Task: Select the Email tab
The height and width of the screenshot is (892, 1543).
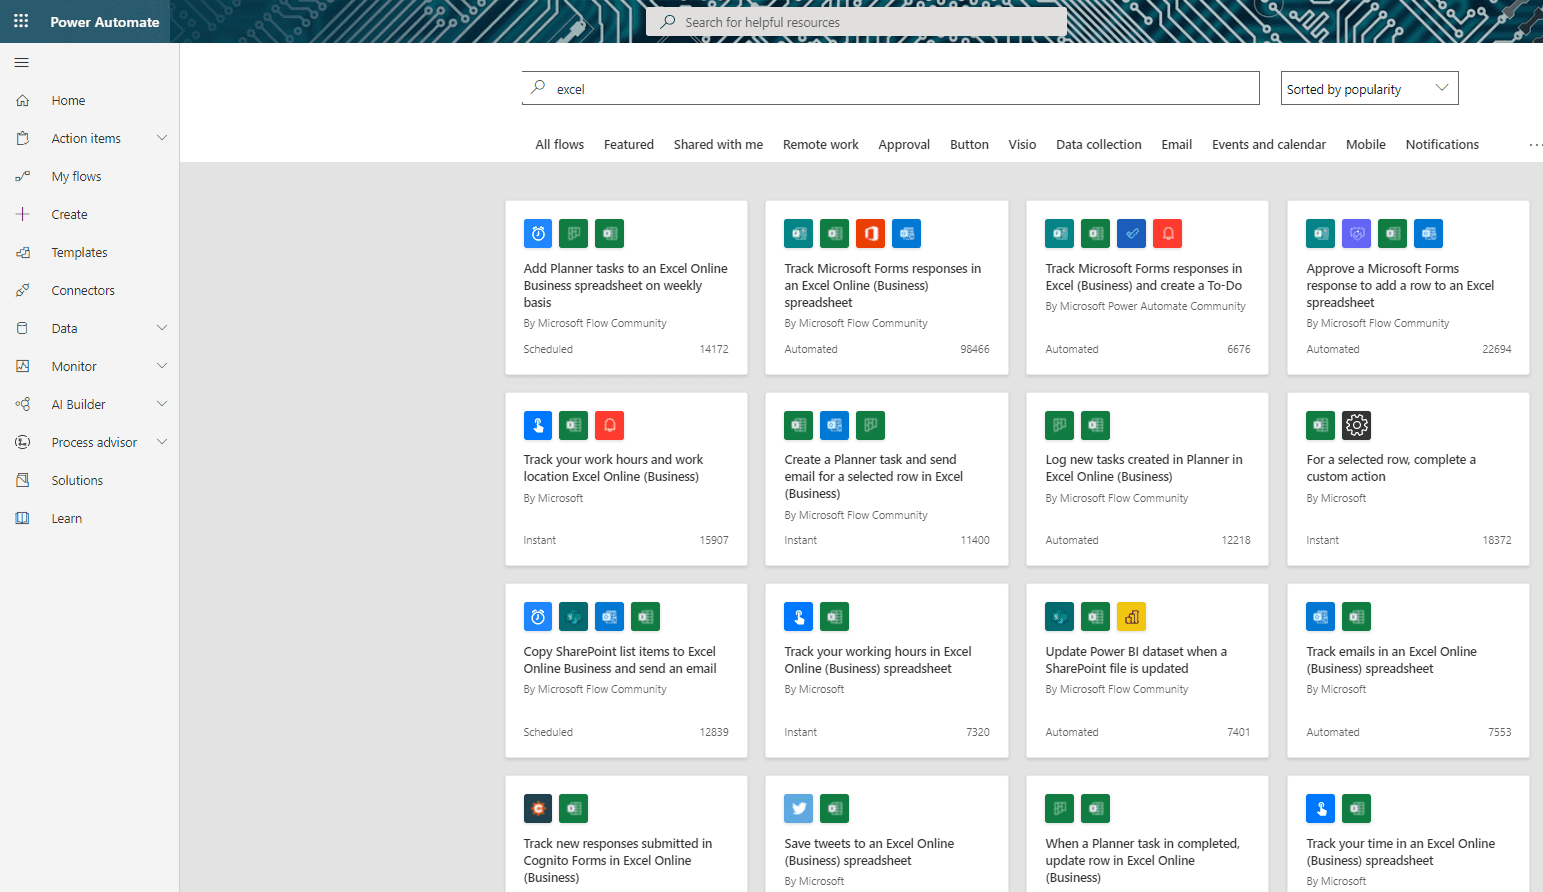Action: coord(1177,145)
